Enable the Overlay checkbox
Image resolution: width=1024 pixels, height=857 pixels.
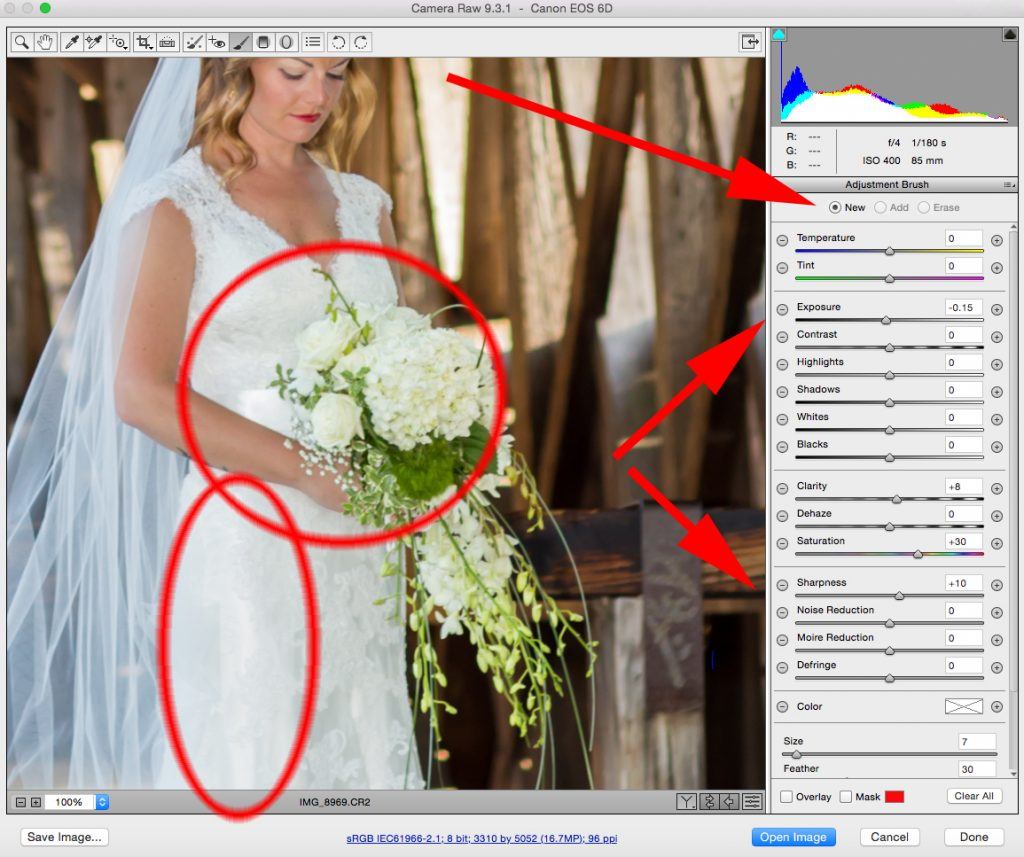[x=787, y=797]
